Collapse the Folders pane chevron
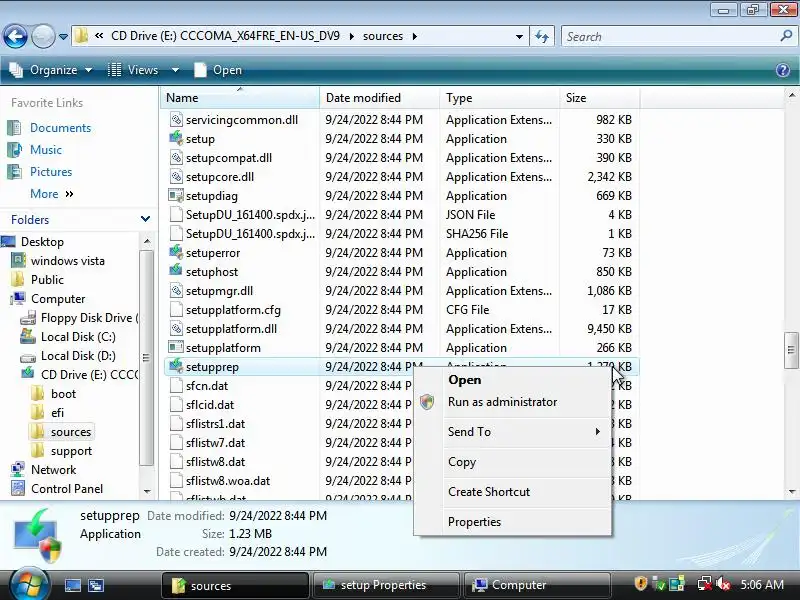Viewport: 800px width, 600px height. [145, 219]
